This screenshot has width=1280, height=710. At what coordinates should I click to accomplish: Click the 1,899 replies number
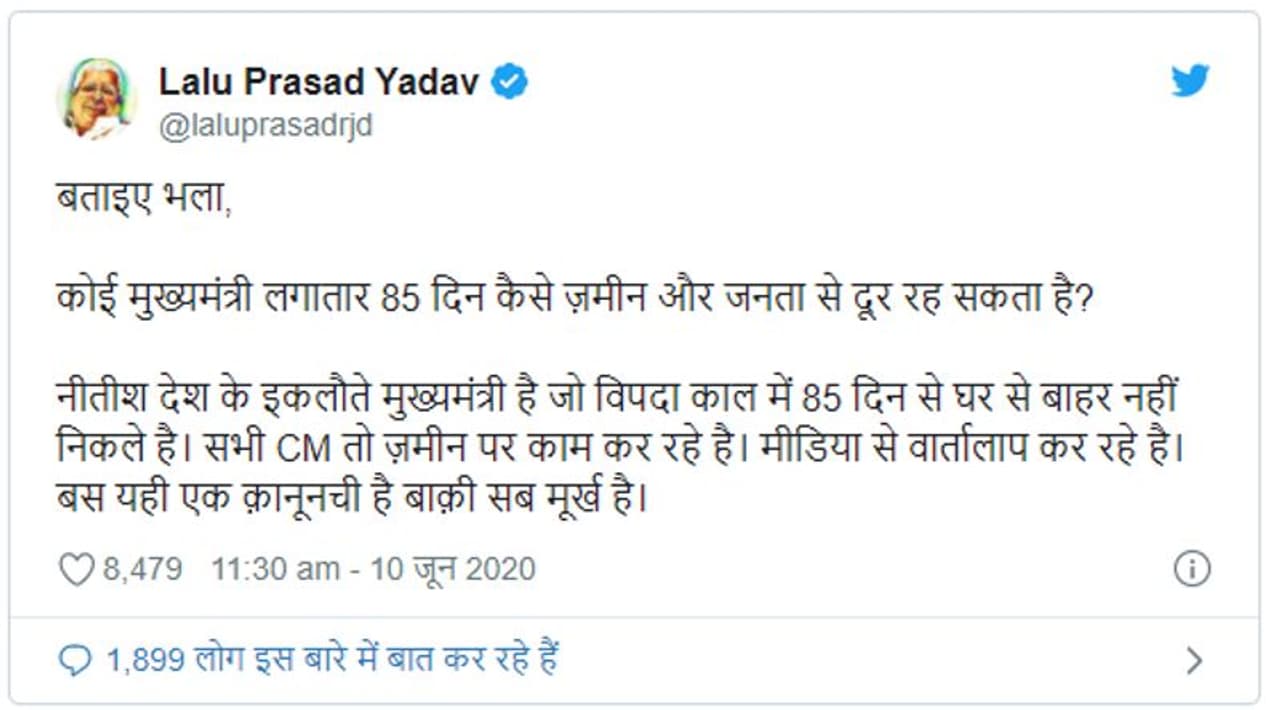[x=146, y=660]
